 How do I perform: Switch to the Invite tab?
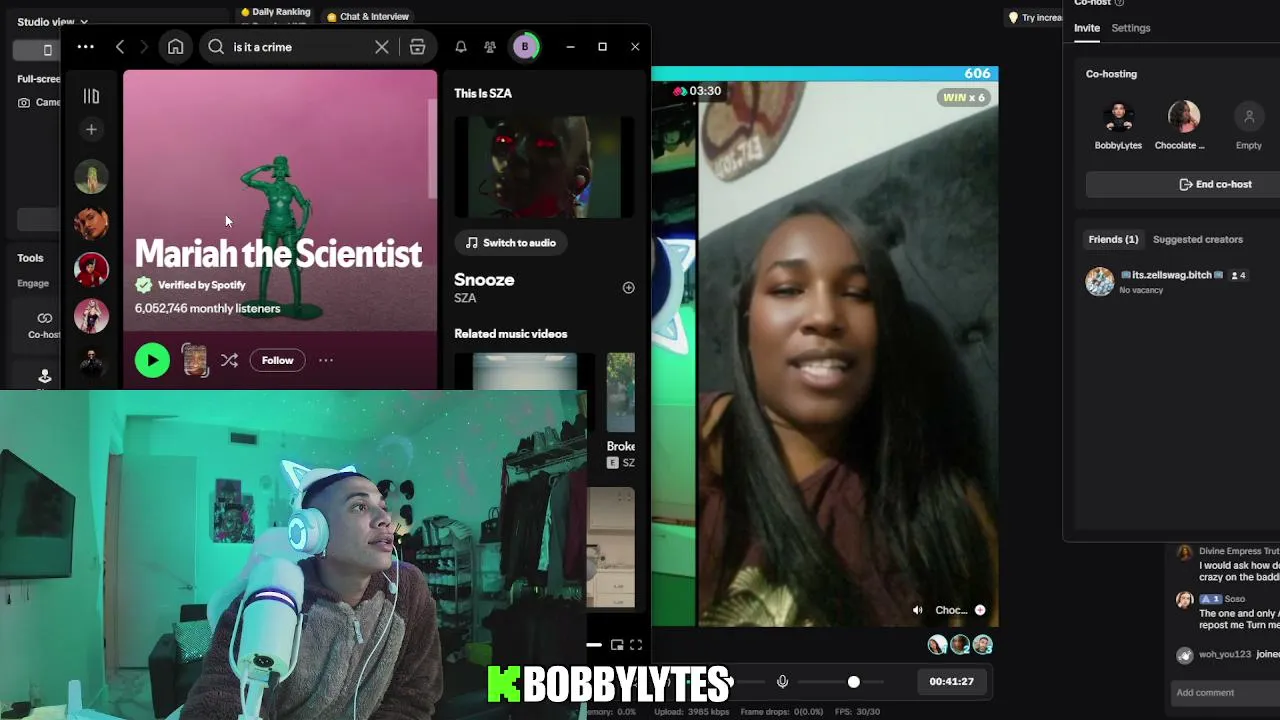(x=1087, y=28)
